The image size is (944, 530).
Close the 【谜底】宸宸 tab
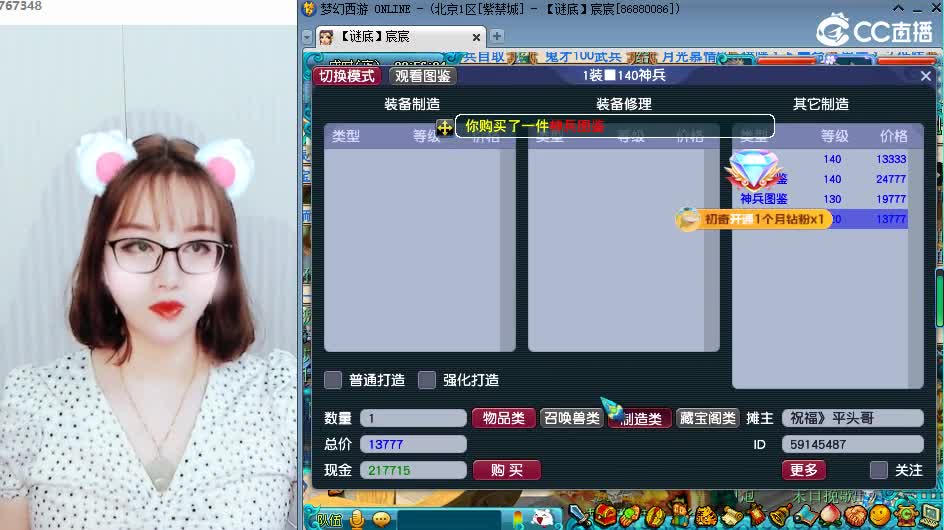(476, 37)
